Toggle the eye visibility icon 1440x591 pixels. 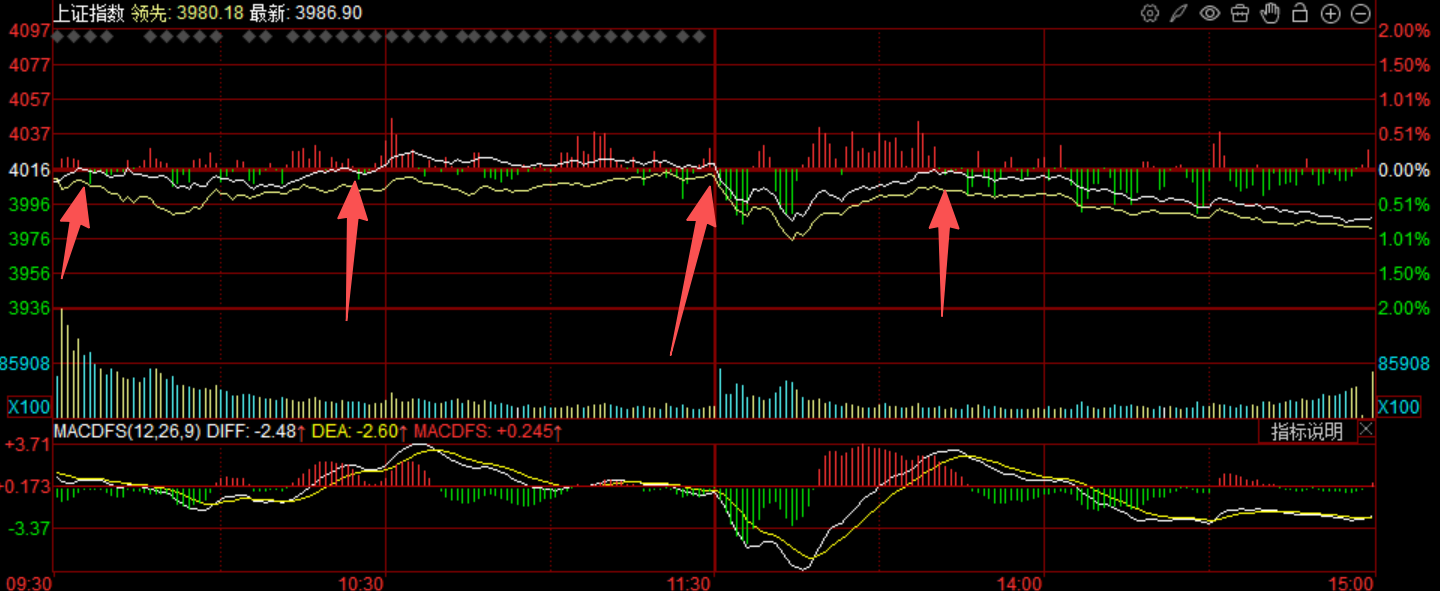[x=1210, y=13]
